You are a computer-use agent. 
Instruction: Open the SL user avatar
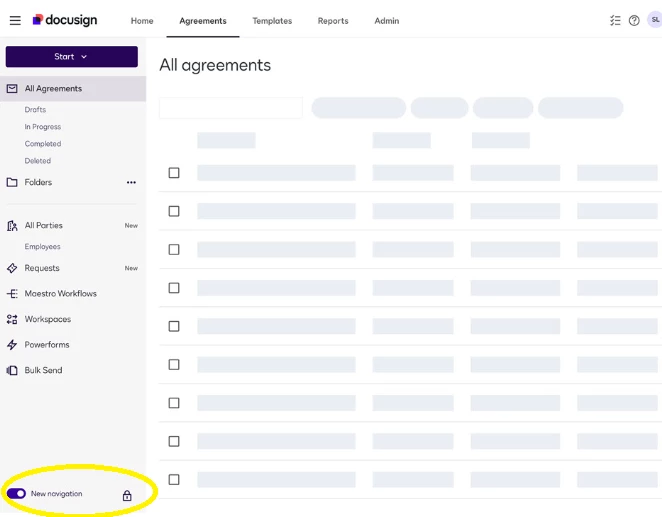coord(655,20)
